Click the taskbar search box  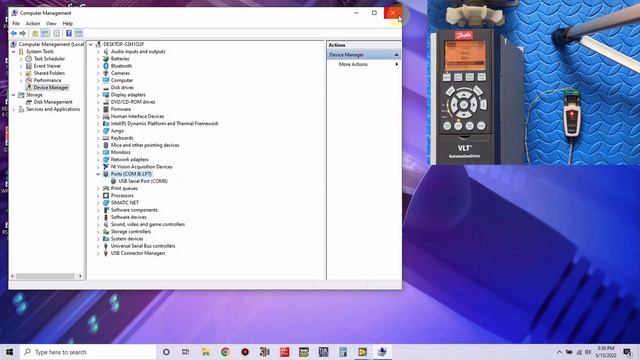pos(88,352)
